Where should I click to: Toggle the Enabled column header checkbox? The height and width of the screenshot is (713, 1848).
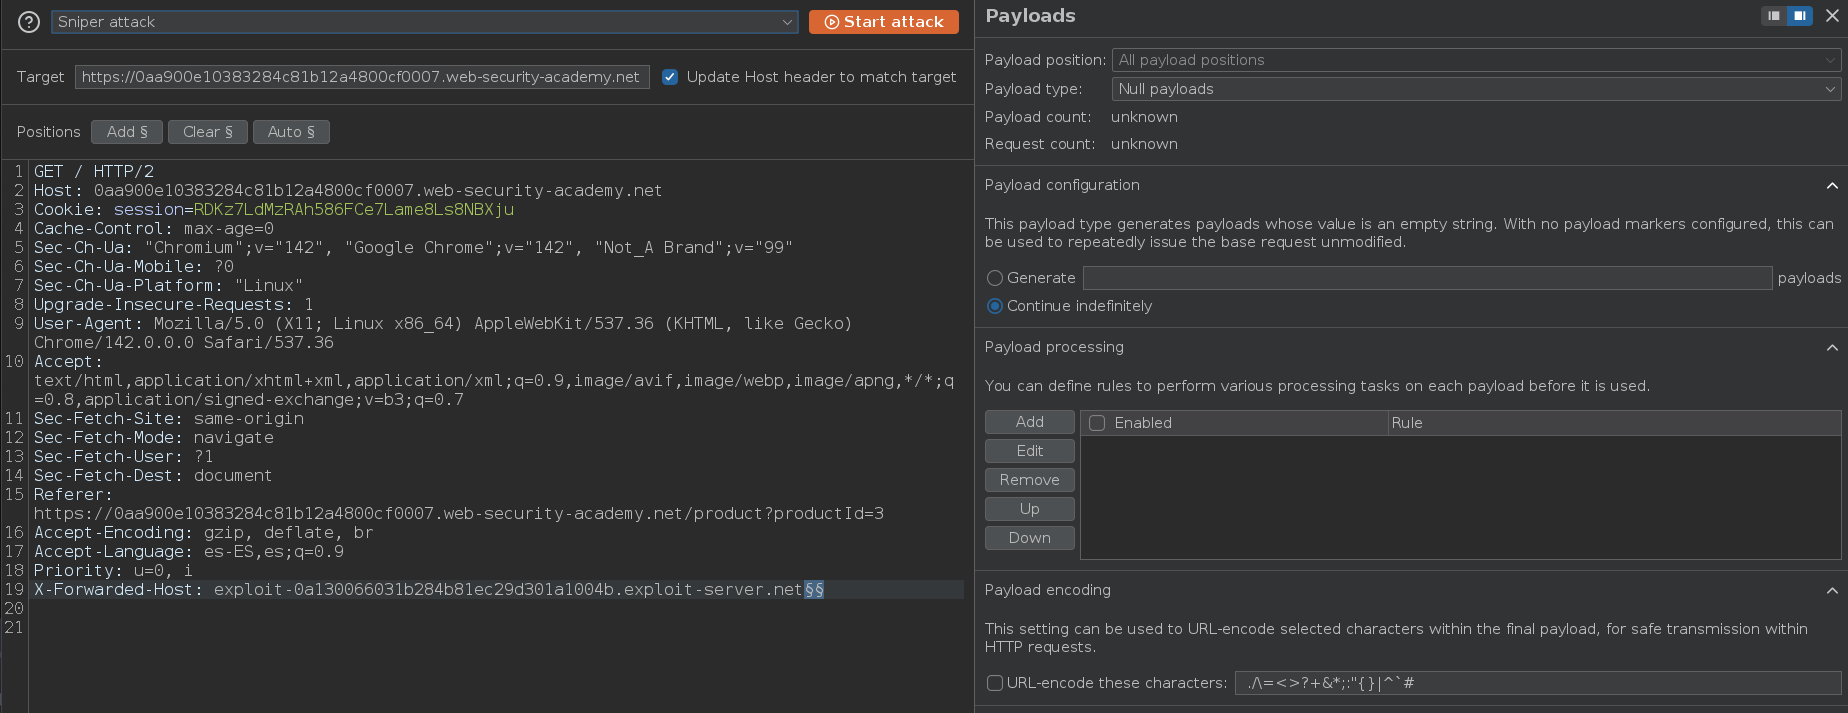coord(1097,423)
